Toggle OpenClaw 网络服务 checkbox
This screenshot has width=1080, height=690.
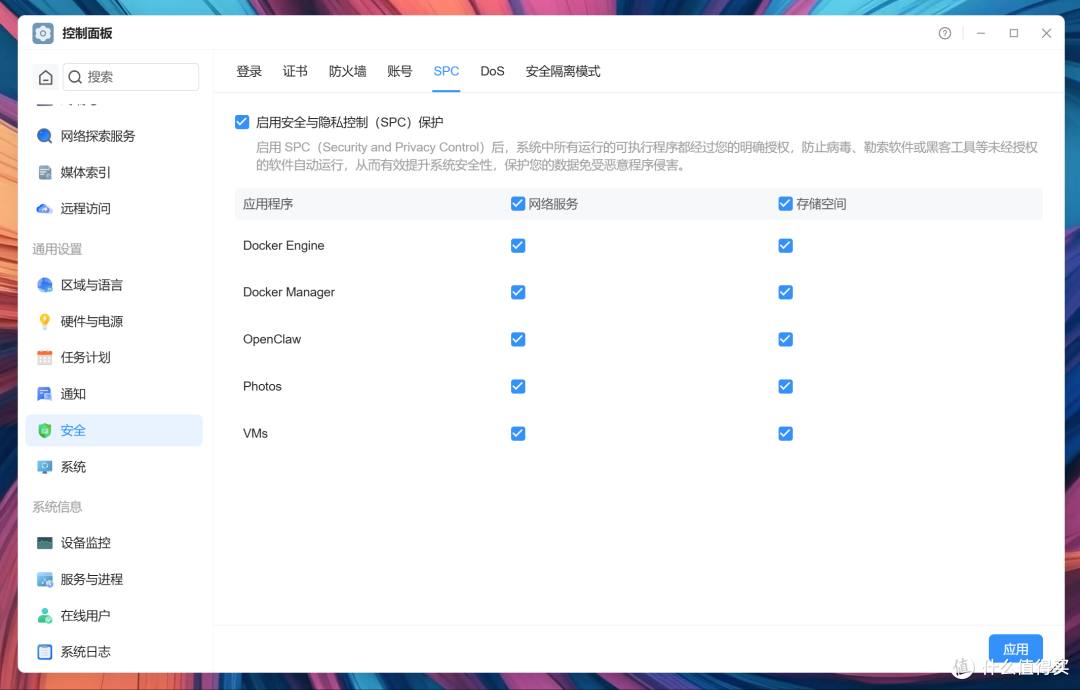(518, 339)
